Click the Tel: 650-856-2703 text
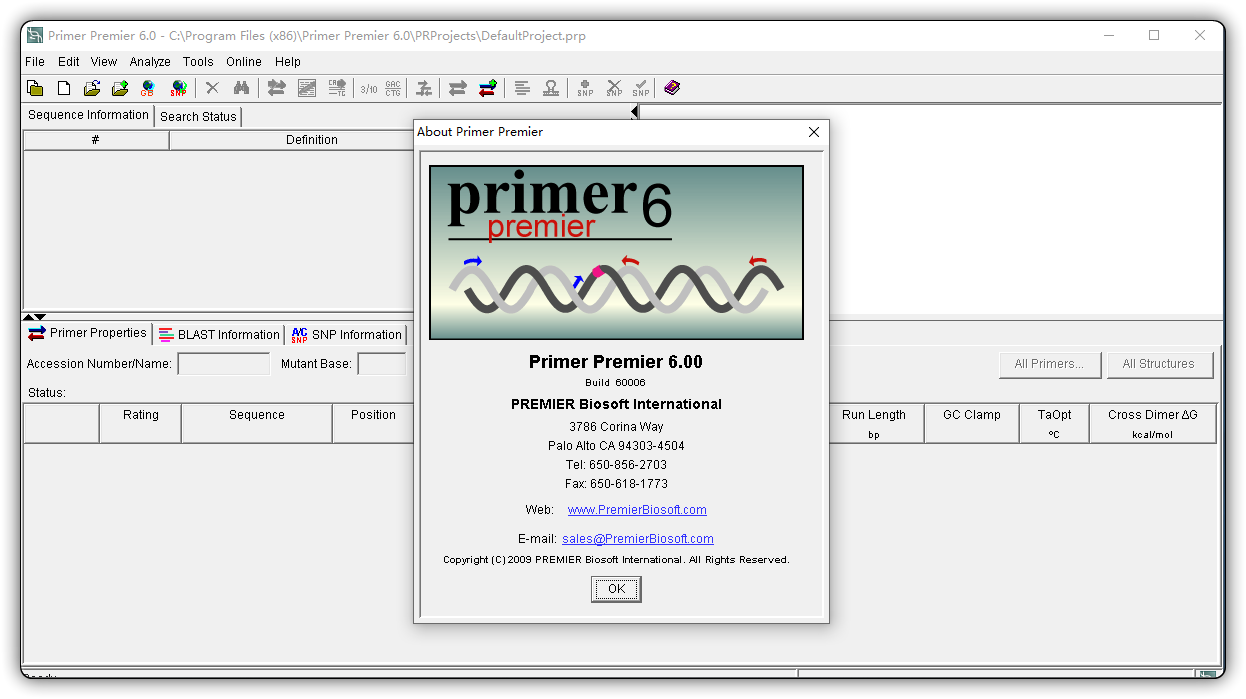 (x=616, y=465)
